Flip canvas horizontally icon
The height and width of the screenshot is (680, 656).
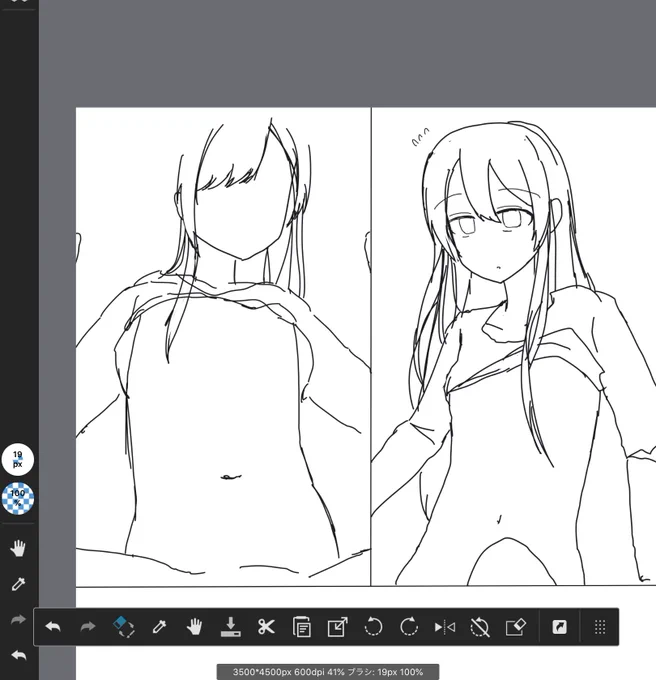(x=444, y=627)
